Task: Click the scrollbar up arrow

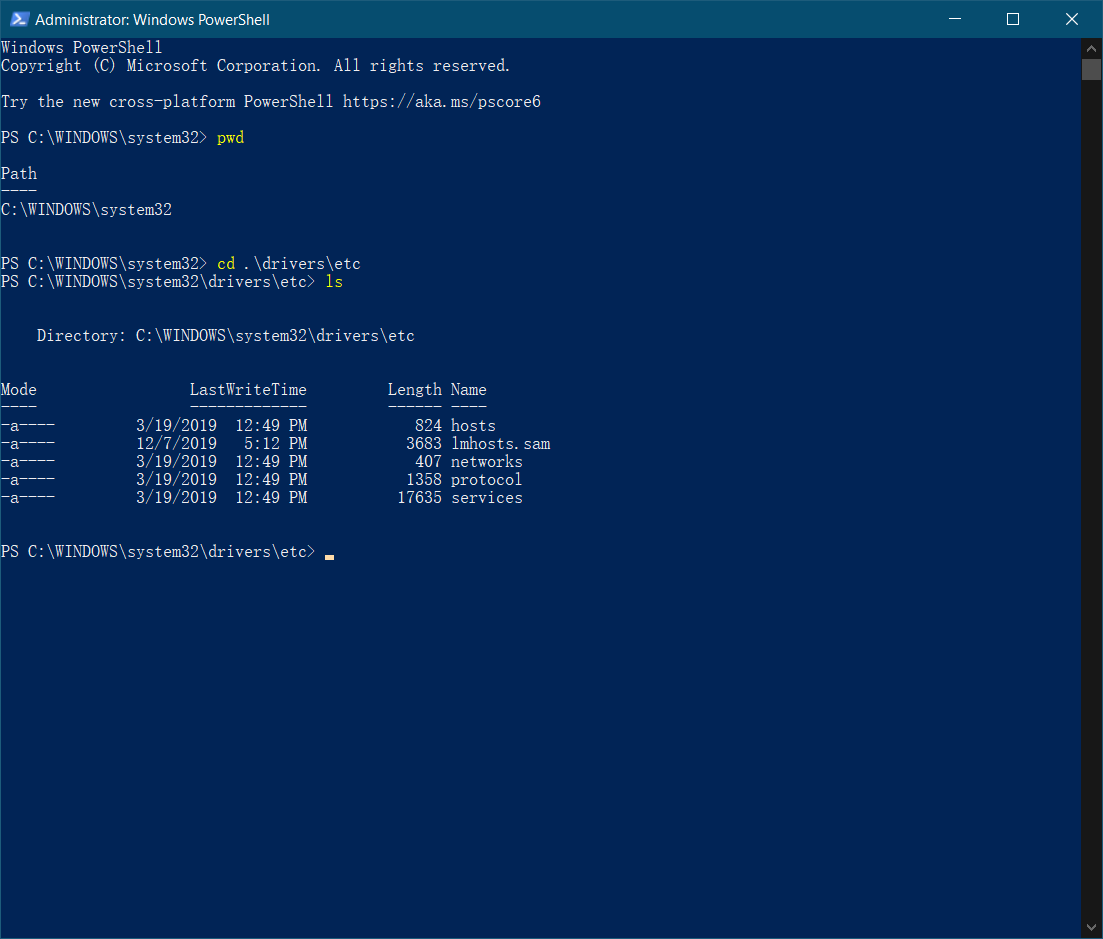Action: 1091,47
